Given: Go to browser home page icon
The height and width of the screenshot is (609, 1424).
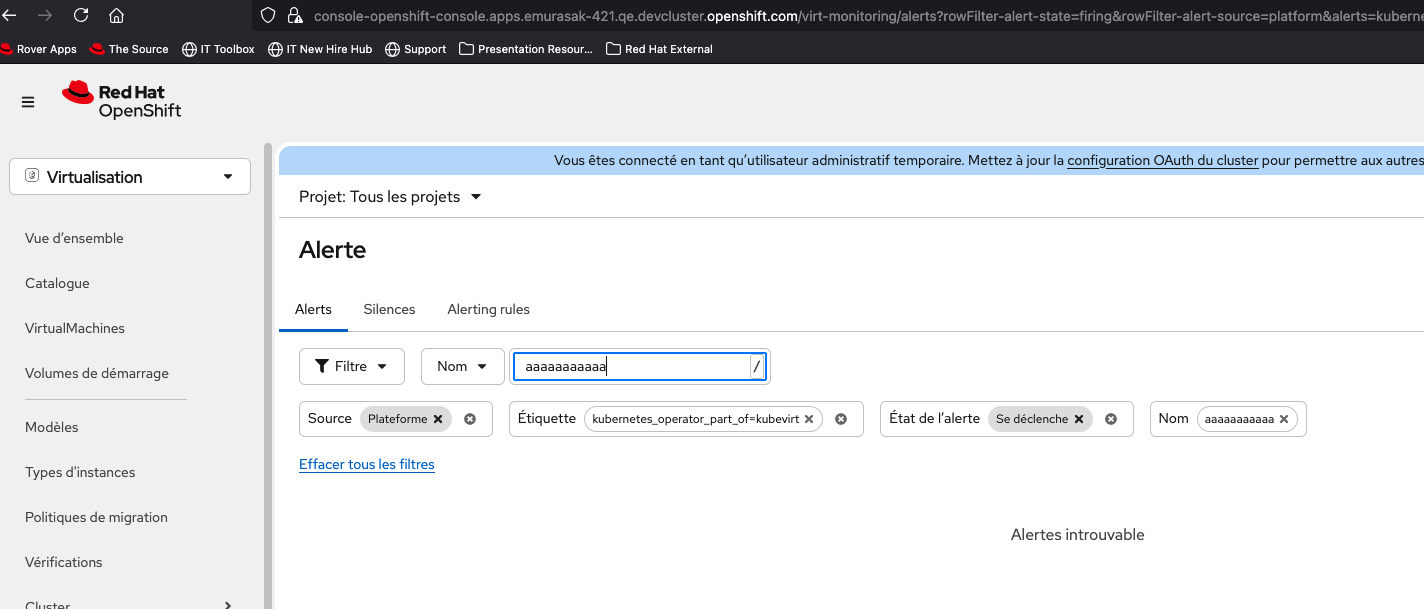Looking at the screenshot, I should coord(116,16).
